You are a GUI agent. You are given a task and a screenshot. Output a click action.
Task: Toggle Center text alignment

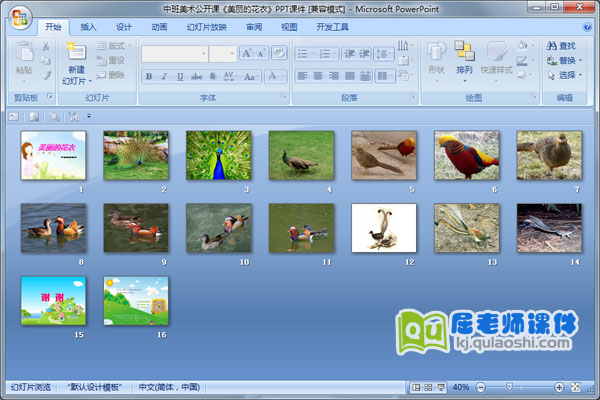point(318,76)
